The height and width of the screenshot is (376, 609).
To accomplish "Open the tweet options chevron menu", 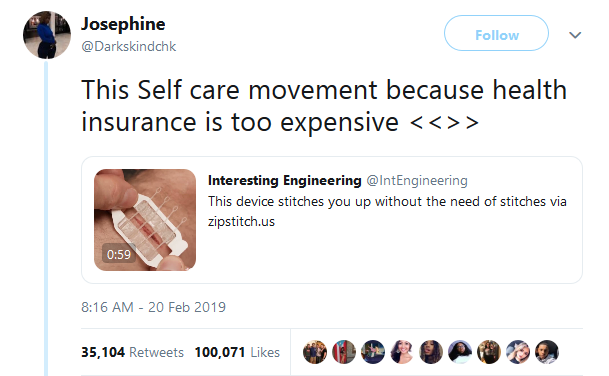I will pyautogui.click(x=575, y=35).
